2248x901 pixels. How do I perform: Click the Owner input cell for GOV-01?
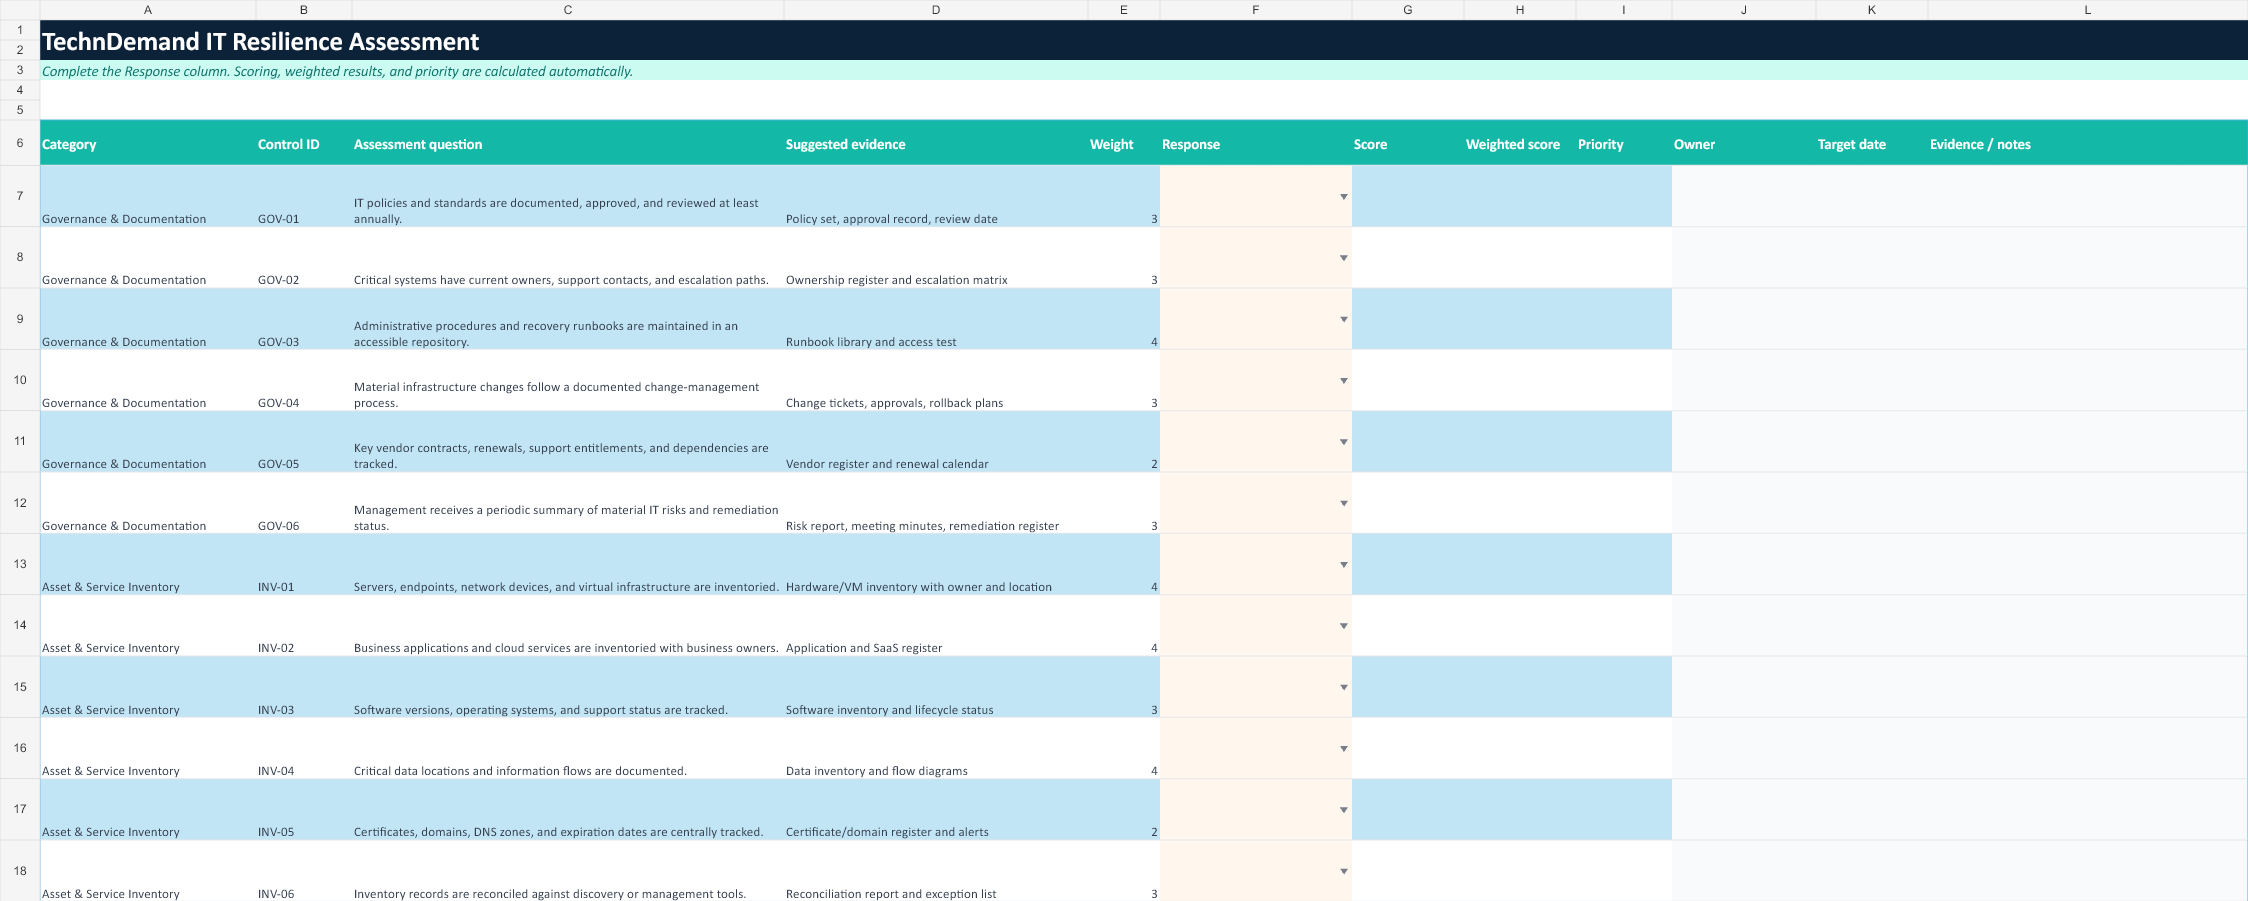point(1744,196)
